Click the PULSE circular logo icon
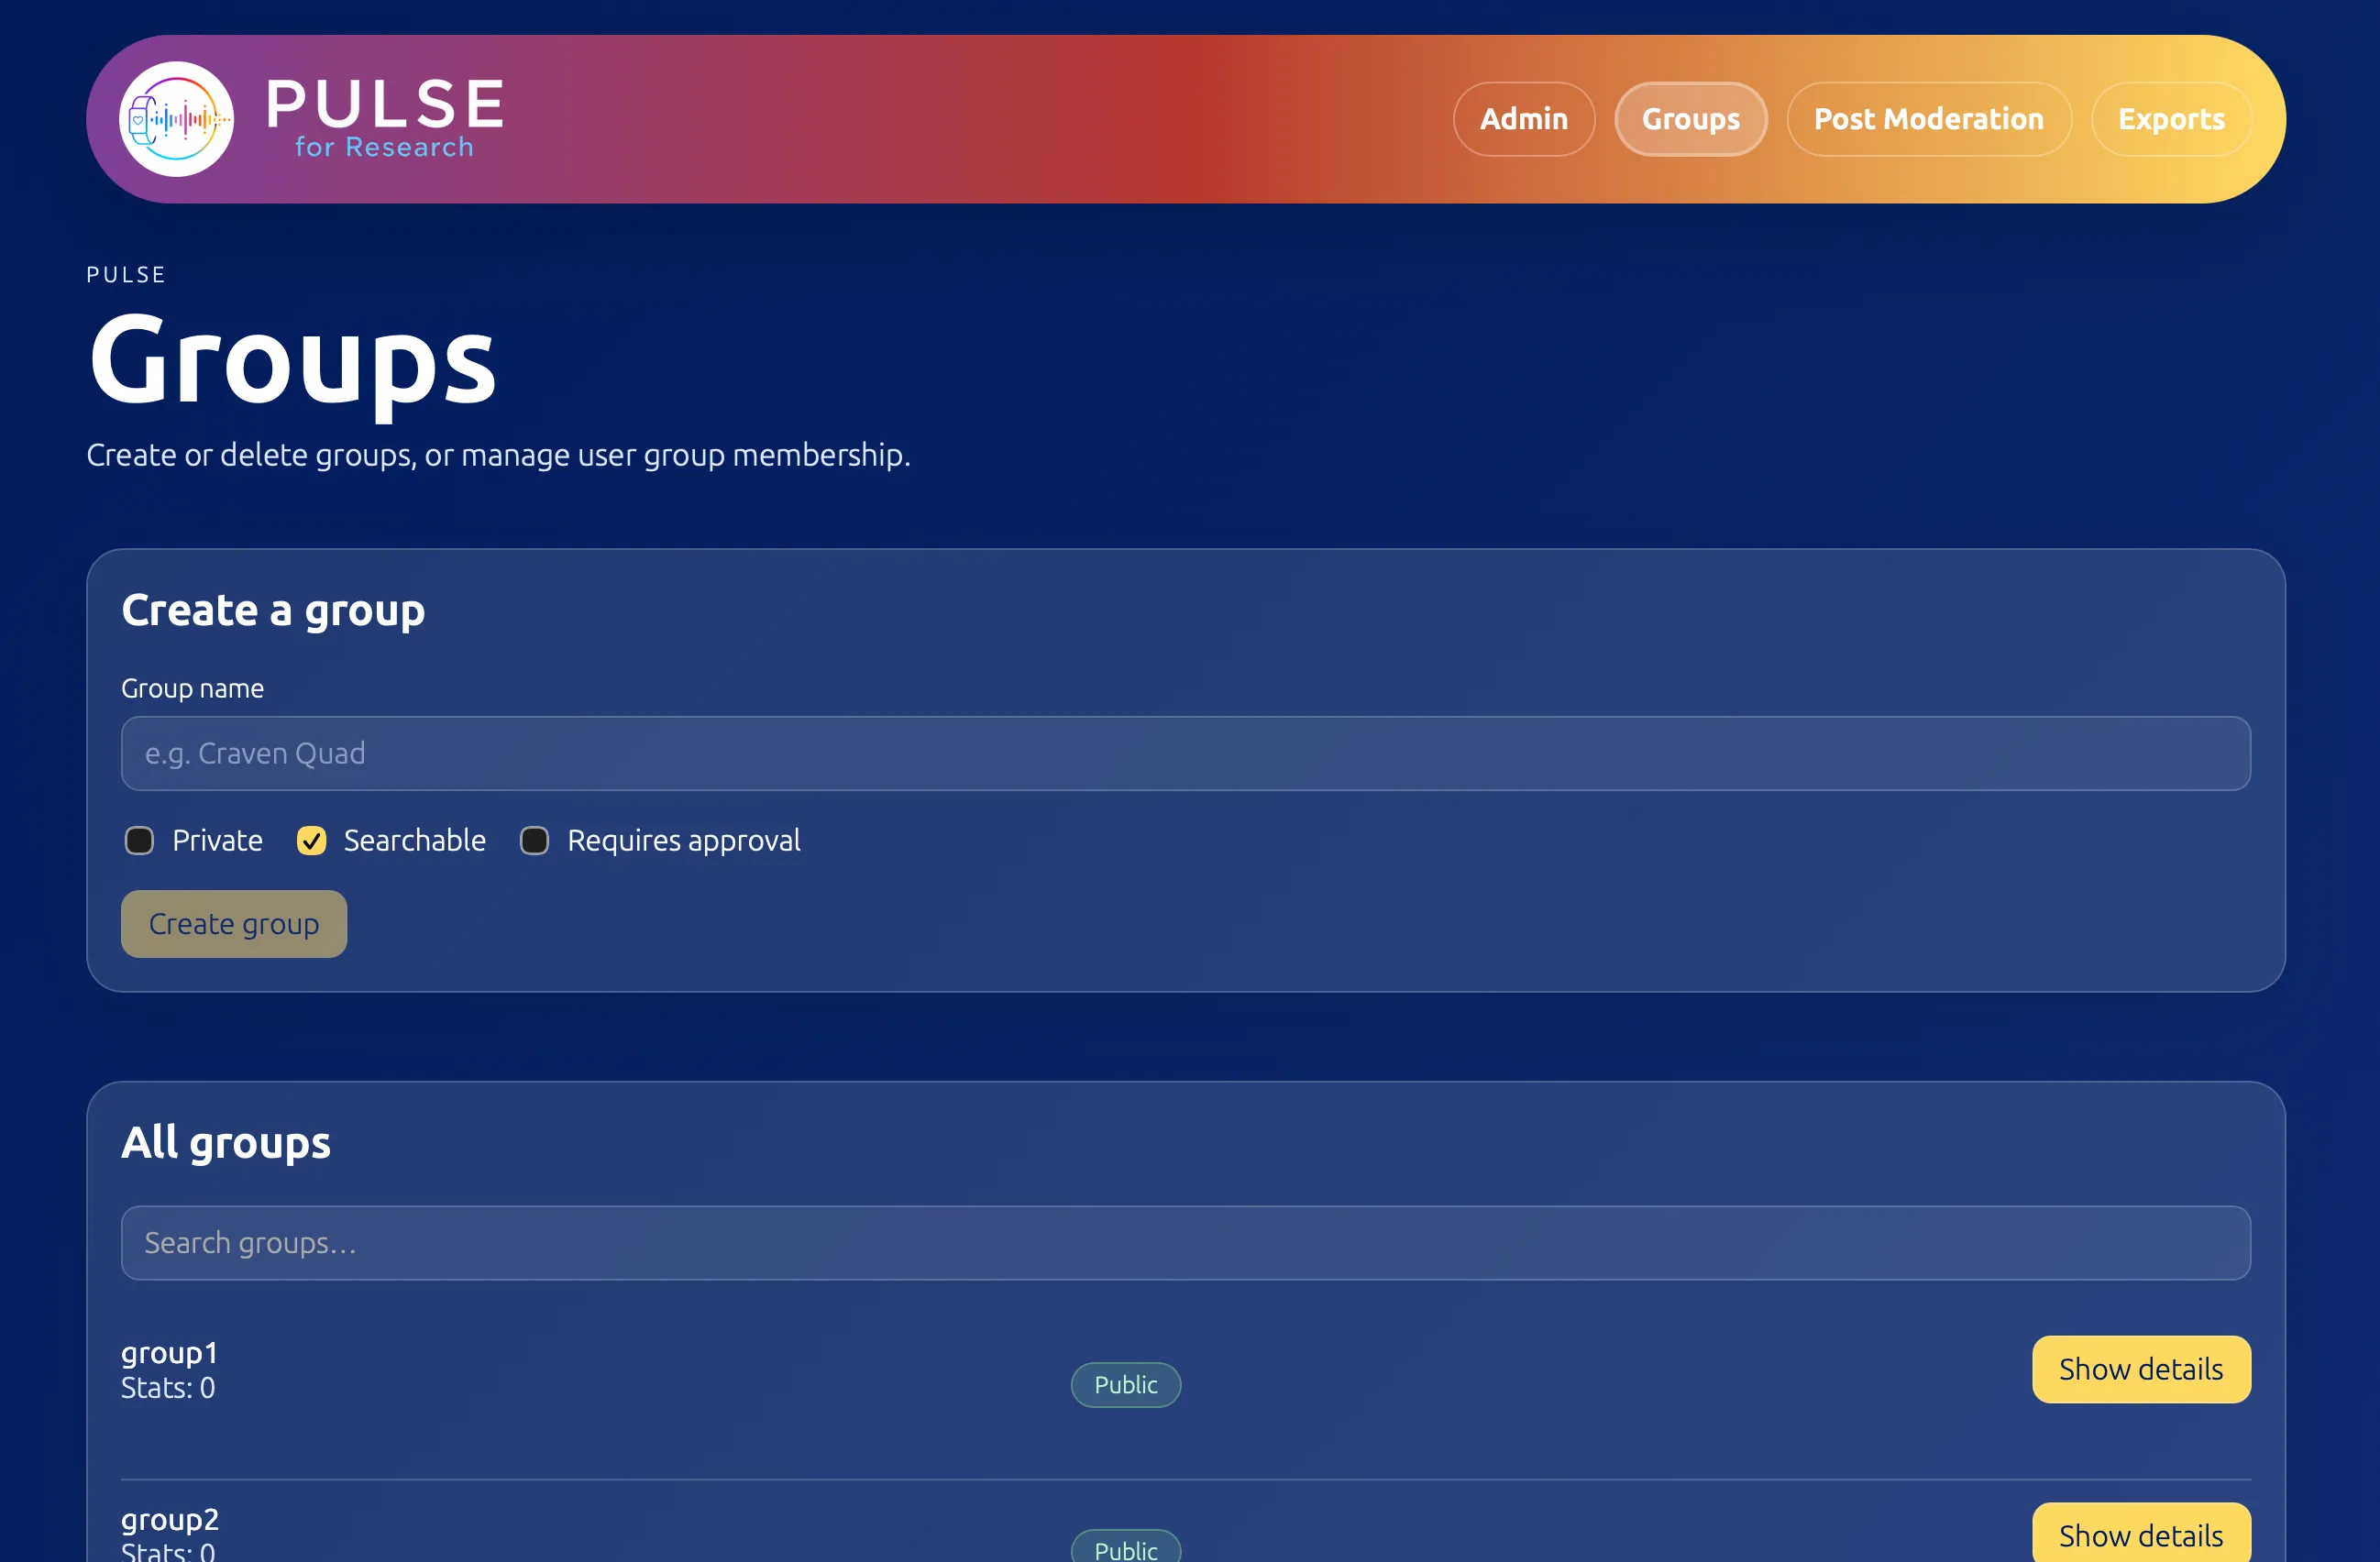 click(176, 119)
